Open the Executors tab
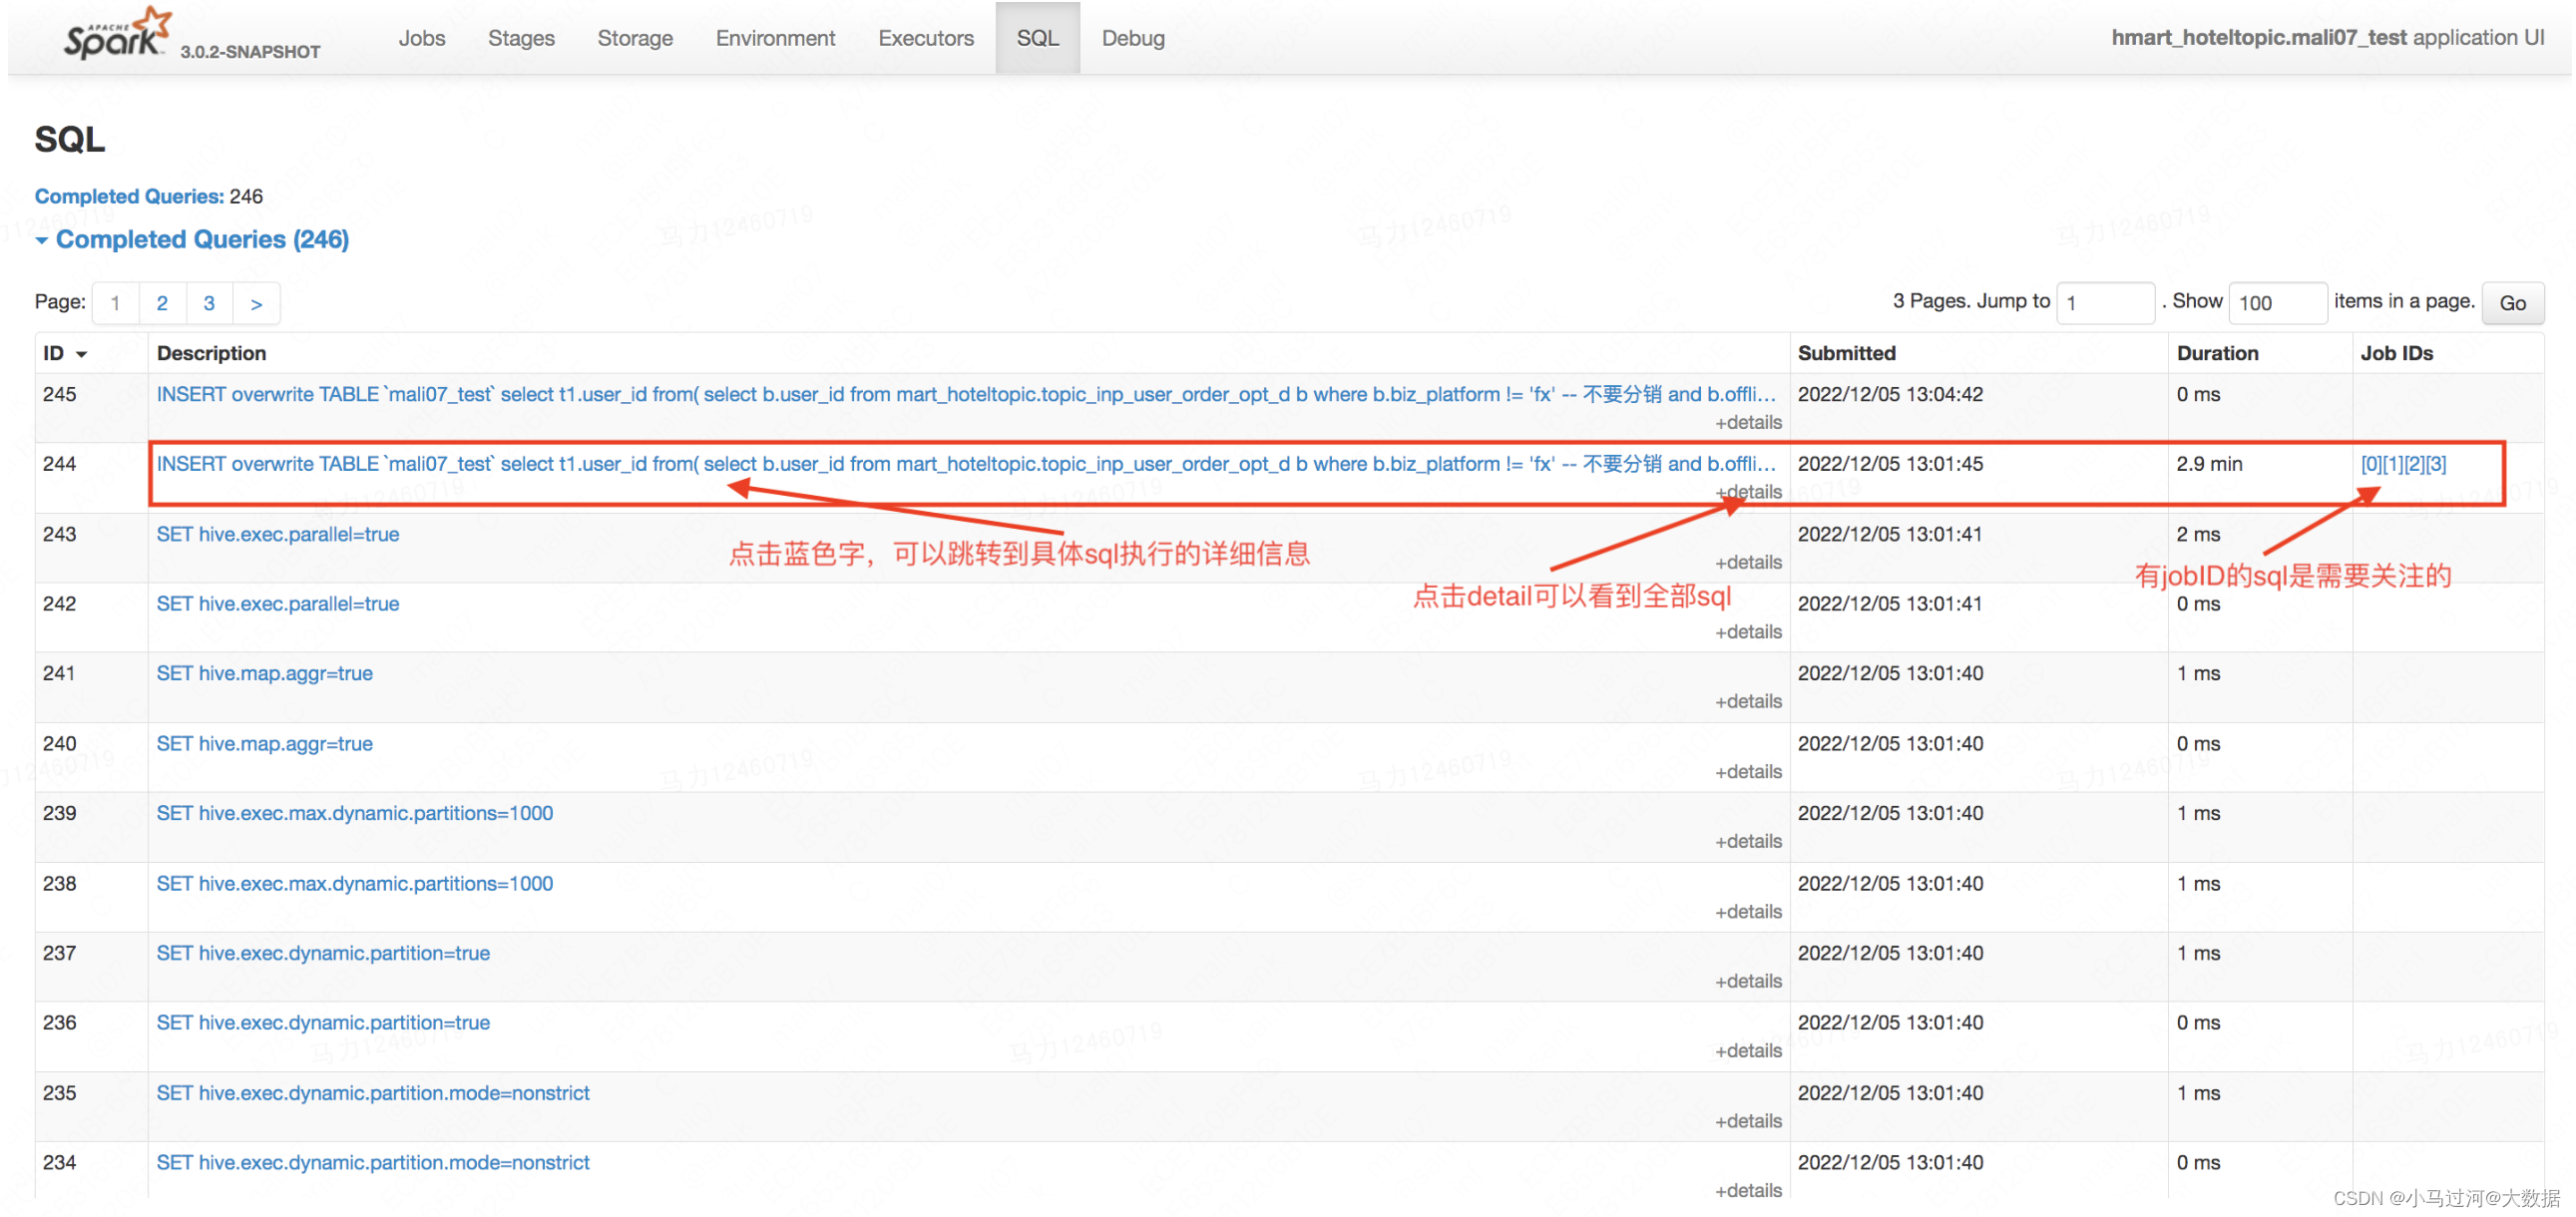Screen dimensions: 2576x1217 (925, 37)
